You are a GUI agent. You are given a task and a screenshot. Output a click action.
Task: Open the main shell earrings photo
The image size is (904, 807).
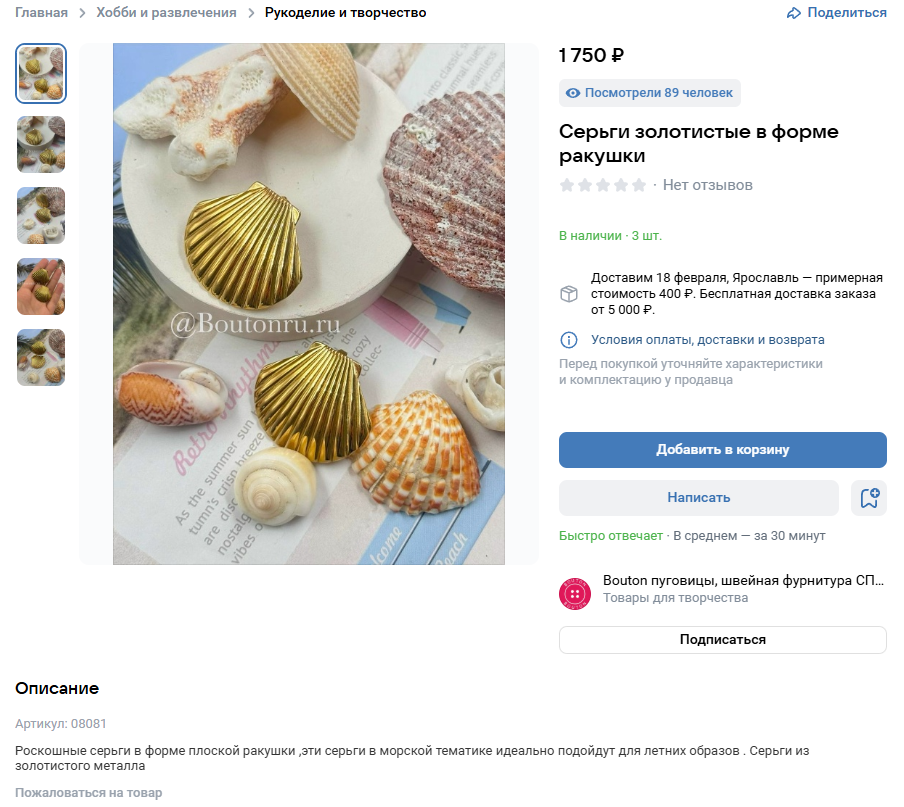(308, 304)
